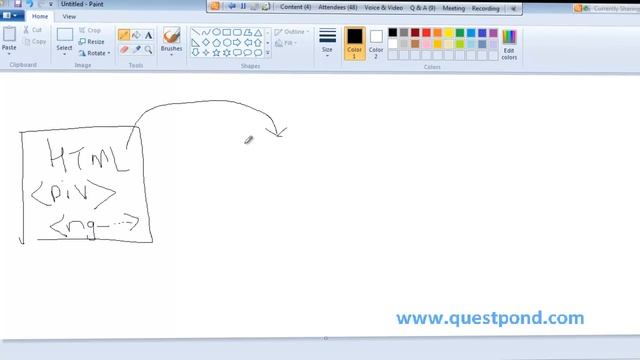Choose the Oval shape
Screen dimensions: 640x360
point(216,32)
